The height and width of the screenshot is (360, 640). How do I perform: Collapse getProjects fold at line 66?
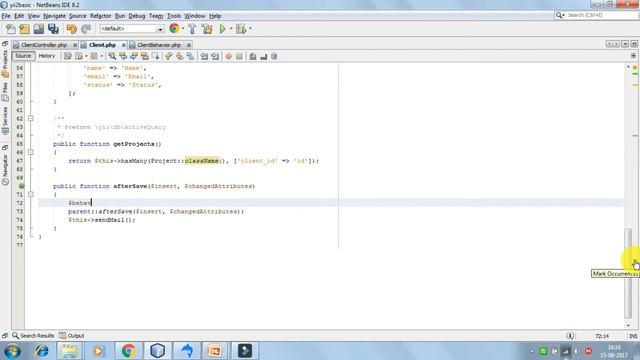31,152
